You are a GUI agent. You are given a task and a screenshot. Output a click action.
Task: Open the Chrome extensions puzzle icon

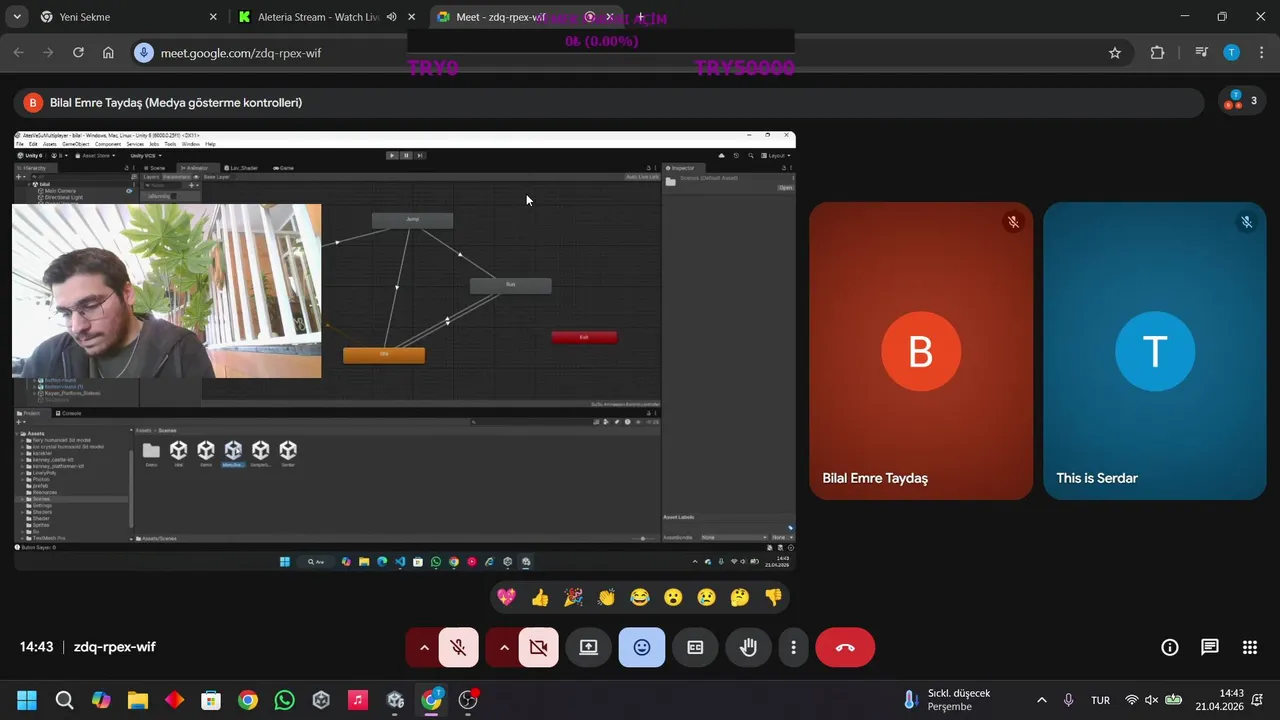click(x=1157, y=53)
